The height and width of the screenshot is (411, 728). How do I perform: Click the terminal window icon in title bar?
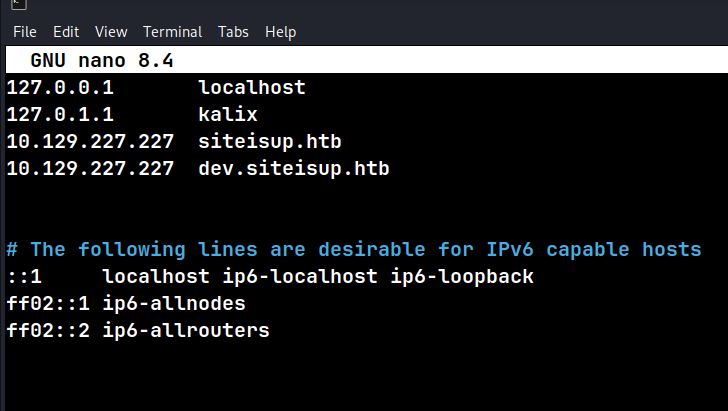19,4
